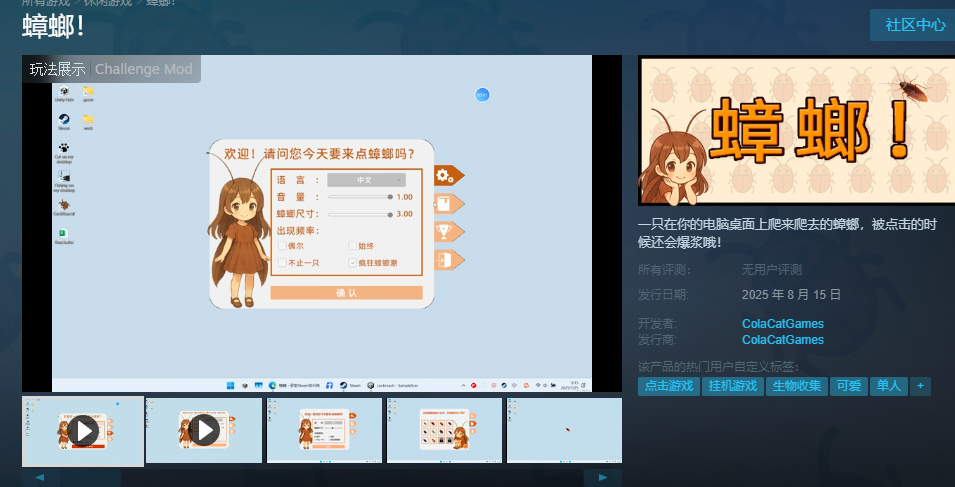Screen dimensions: 955x487
Task: Select the fifth thumbnail with a single cockroach
Action: pos(565,431)
